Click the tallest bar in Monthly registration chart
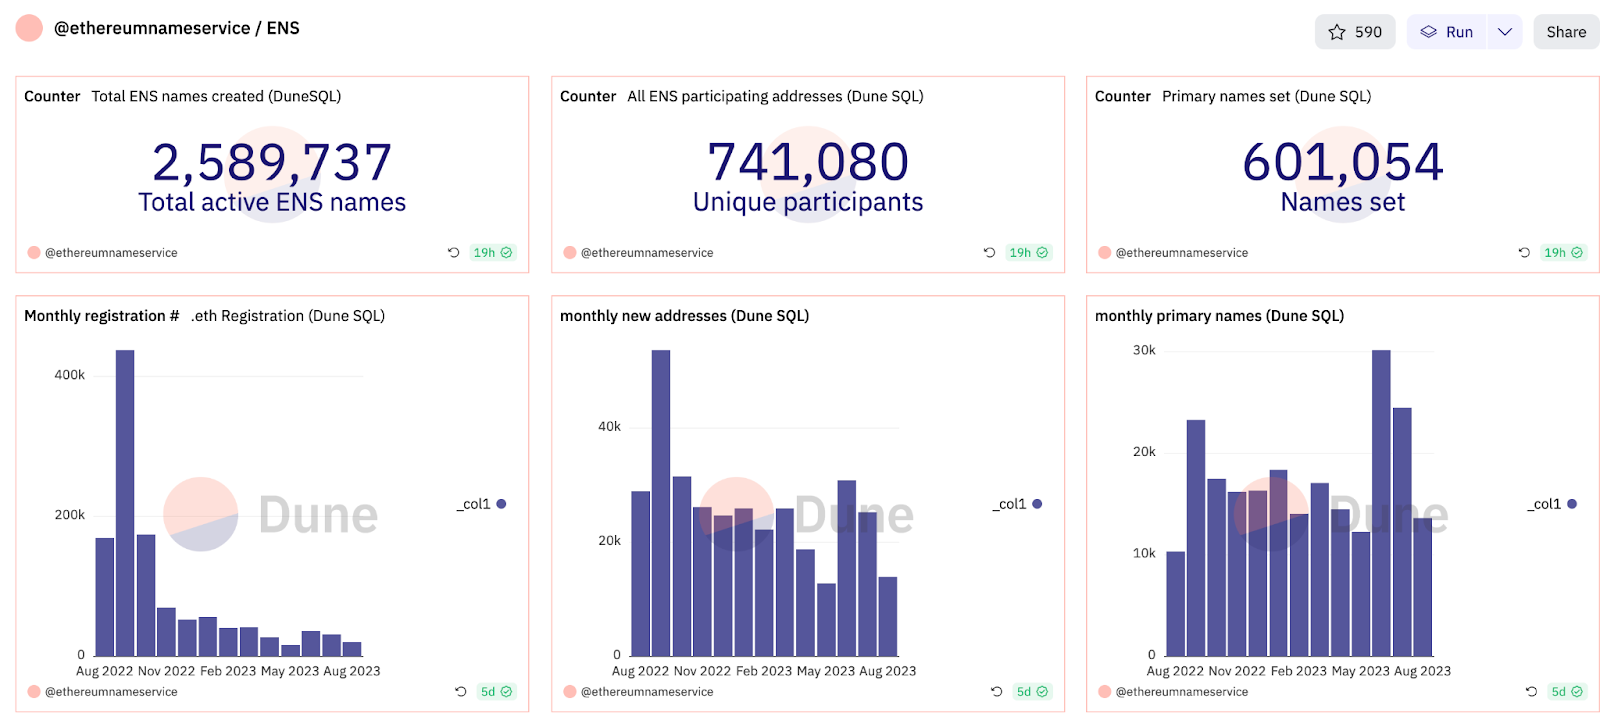 [125, 502]
